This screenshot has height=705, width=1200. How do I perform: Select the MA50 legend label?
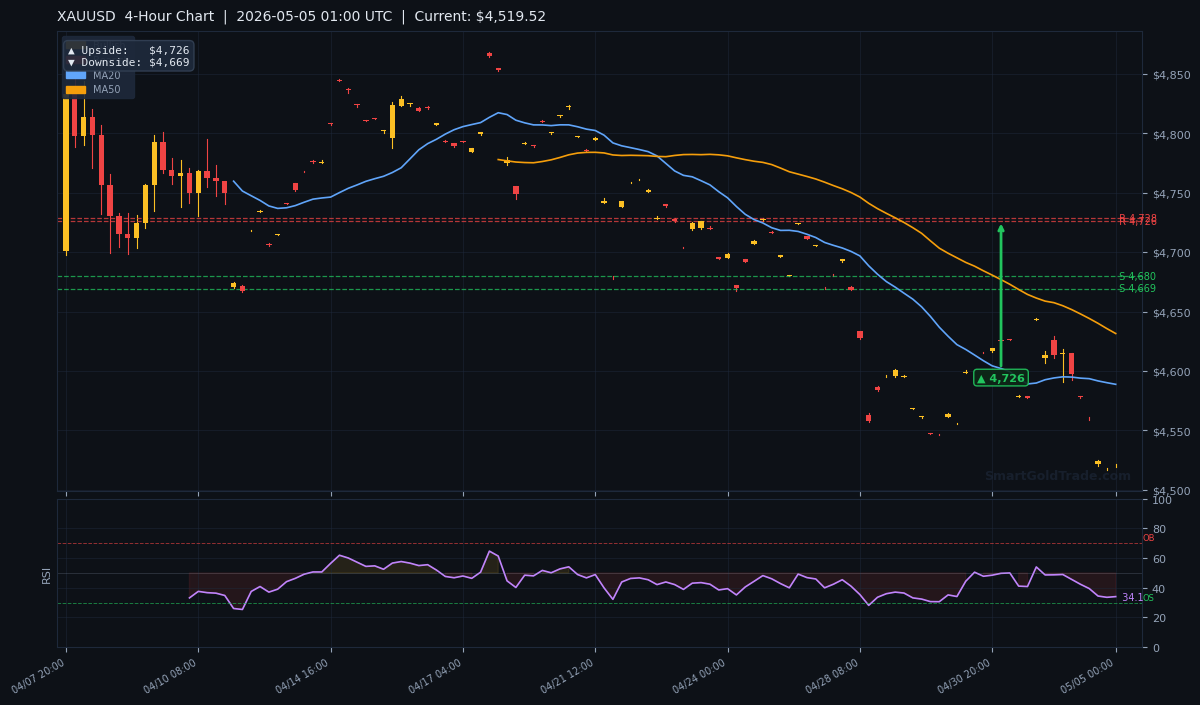[x=107, y=89]
